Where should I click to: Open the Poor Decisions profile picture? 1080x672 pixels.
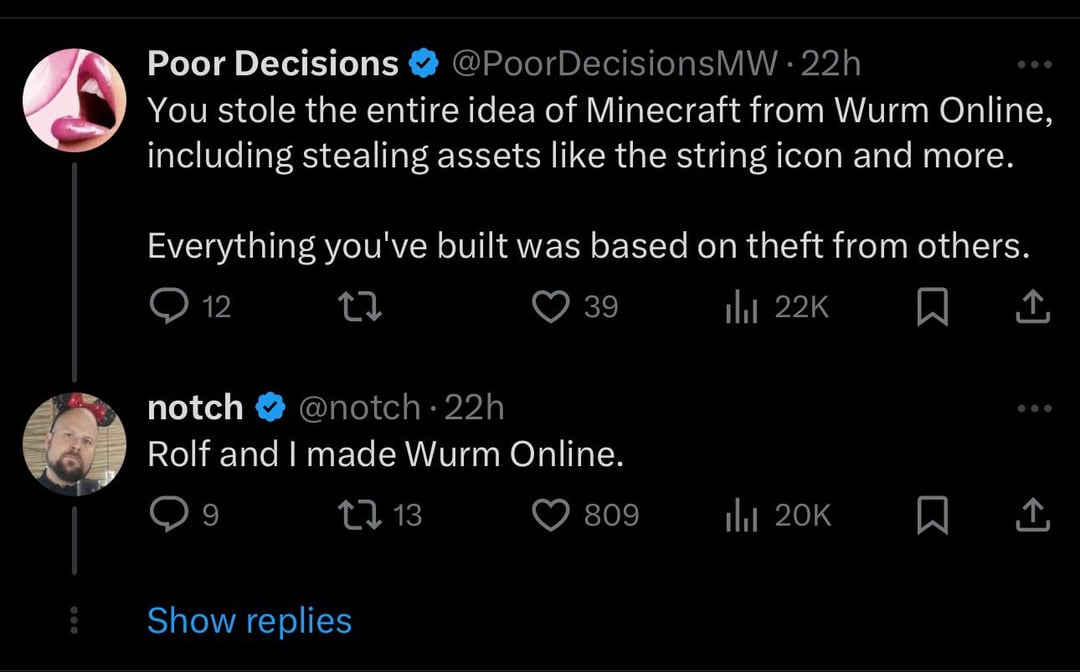click(x=74, y=100)
